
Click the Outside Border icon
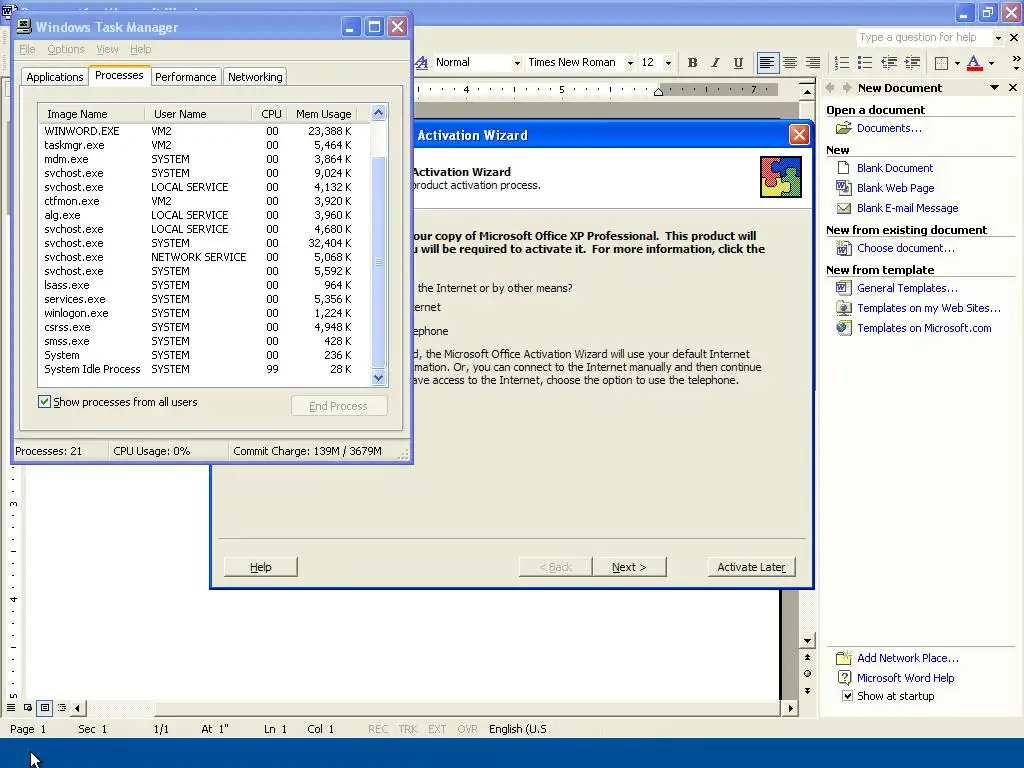click(941, 63)
